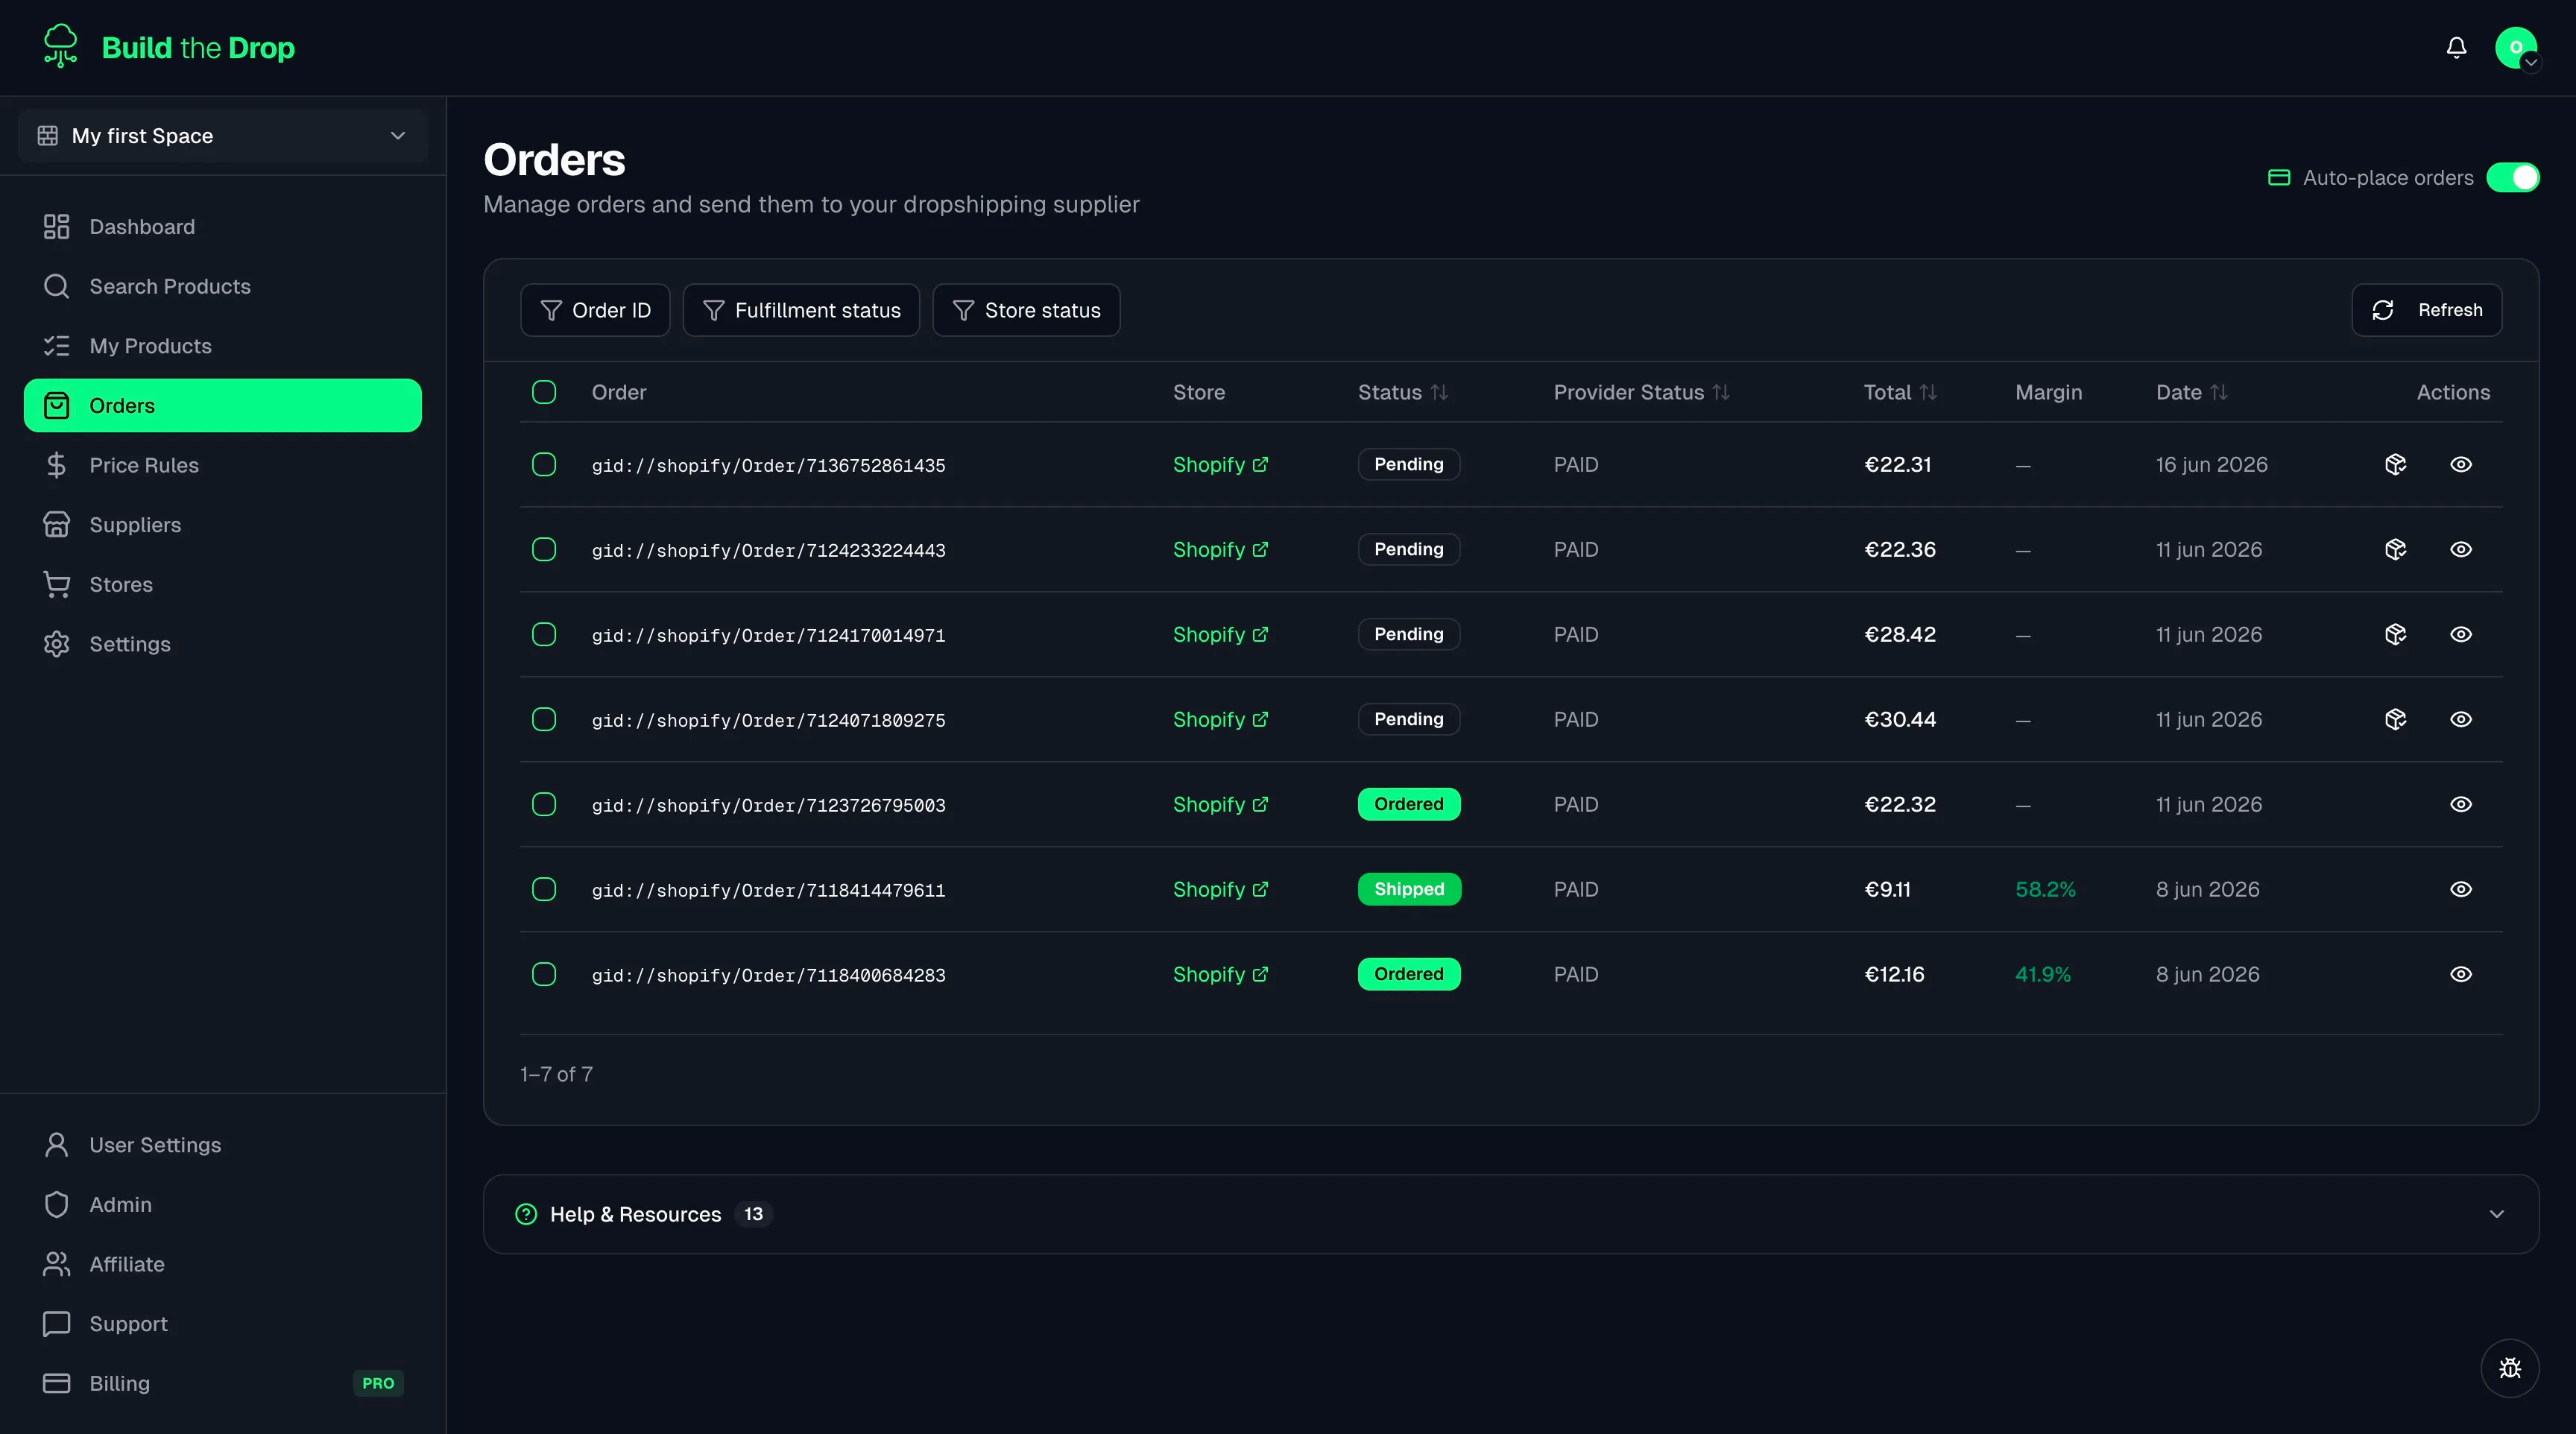This screenshot has width=2576, height=1434.
Task: Open the Affiliate page
Action: tap(223, 1265)
